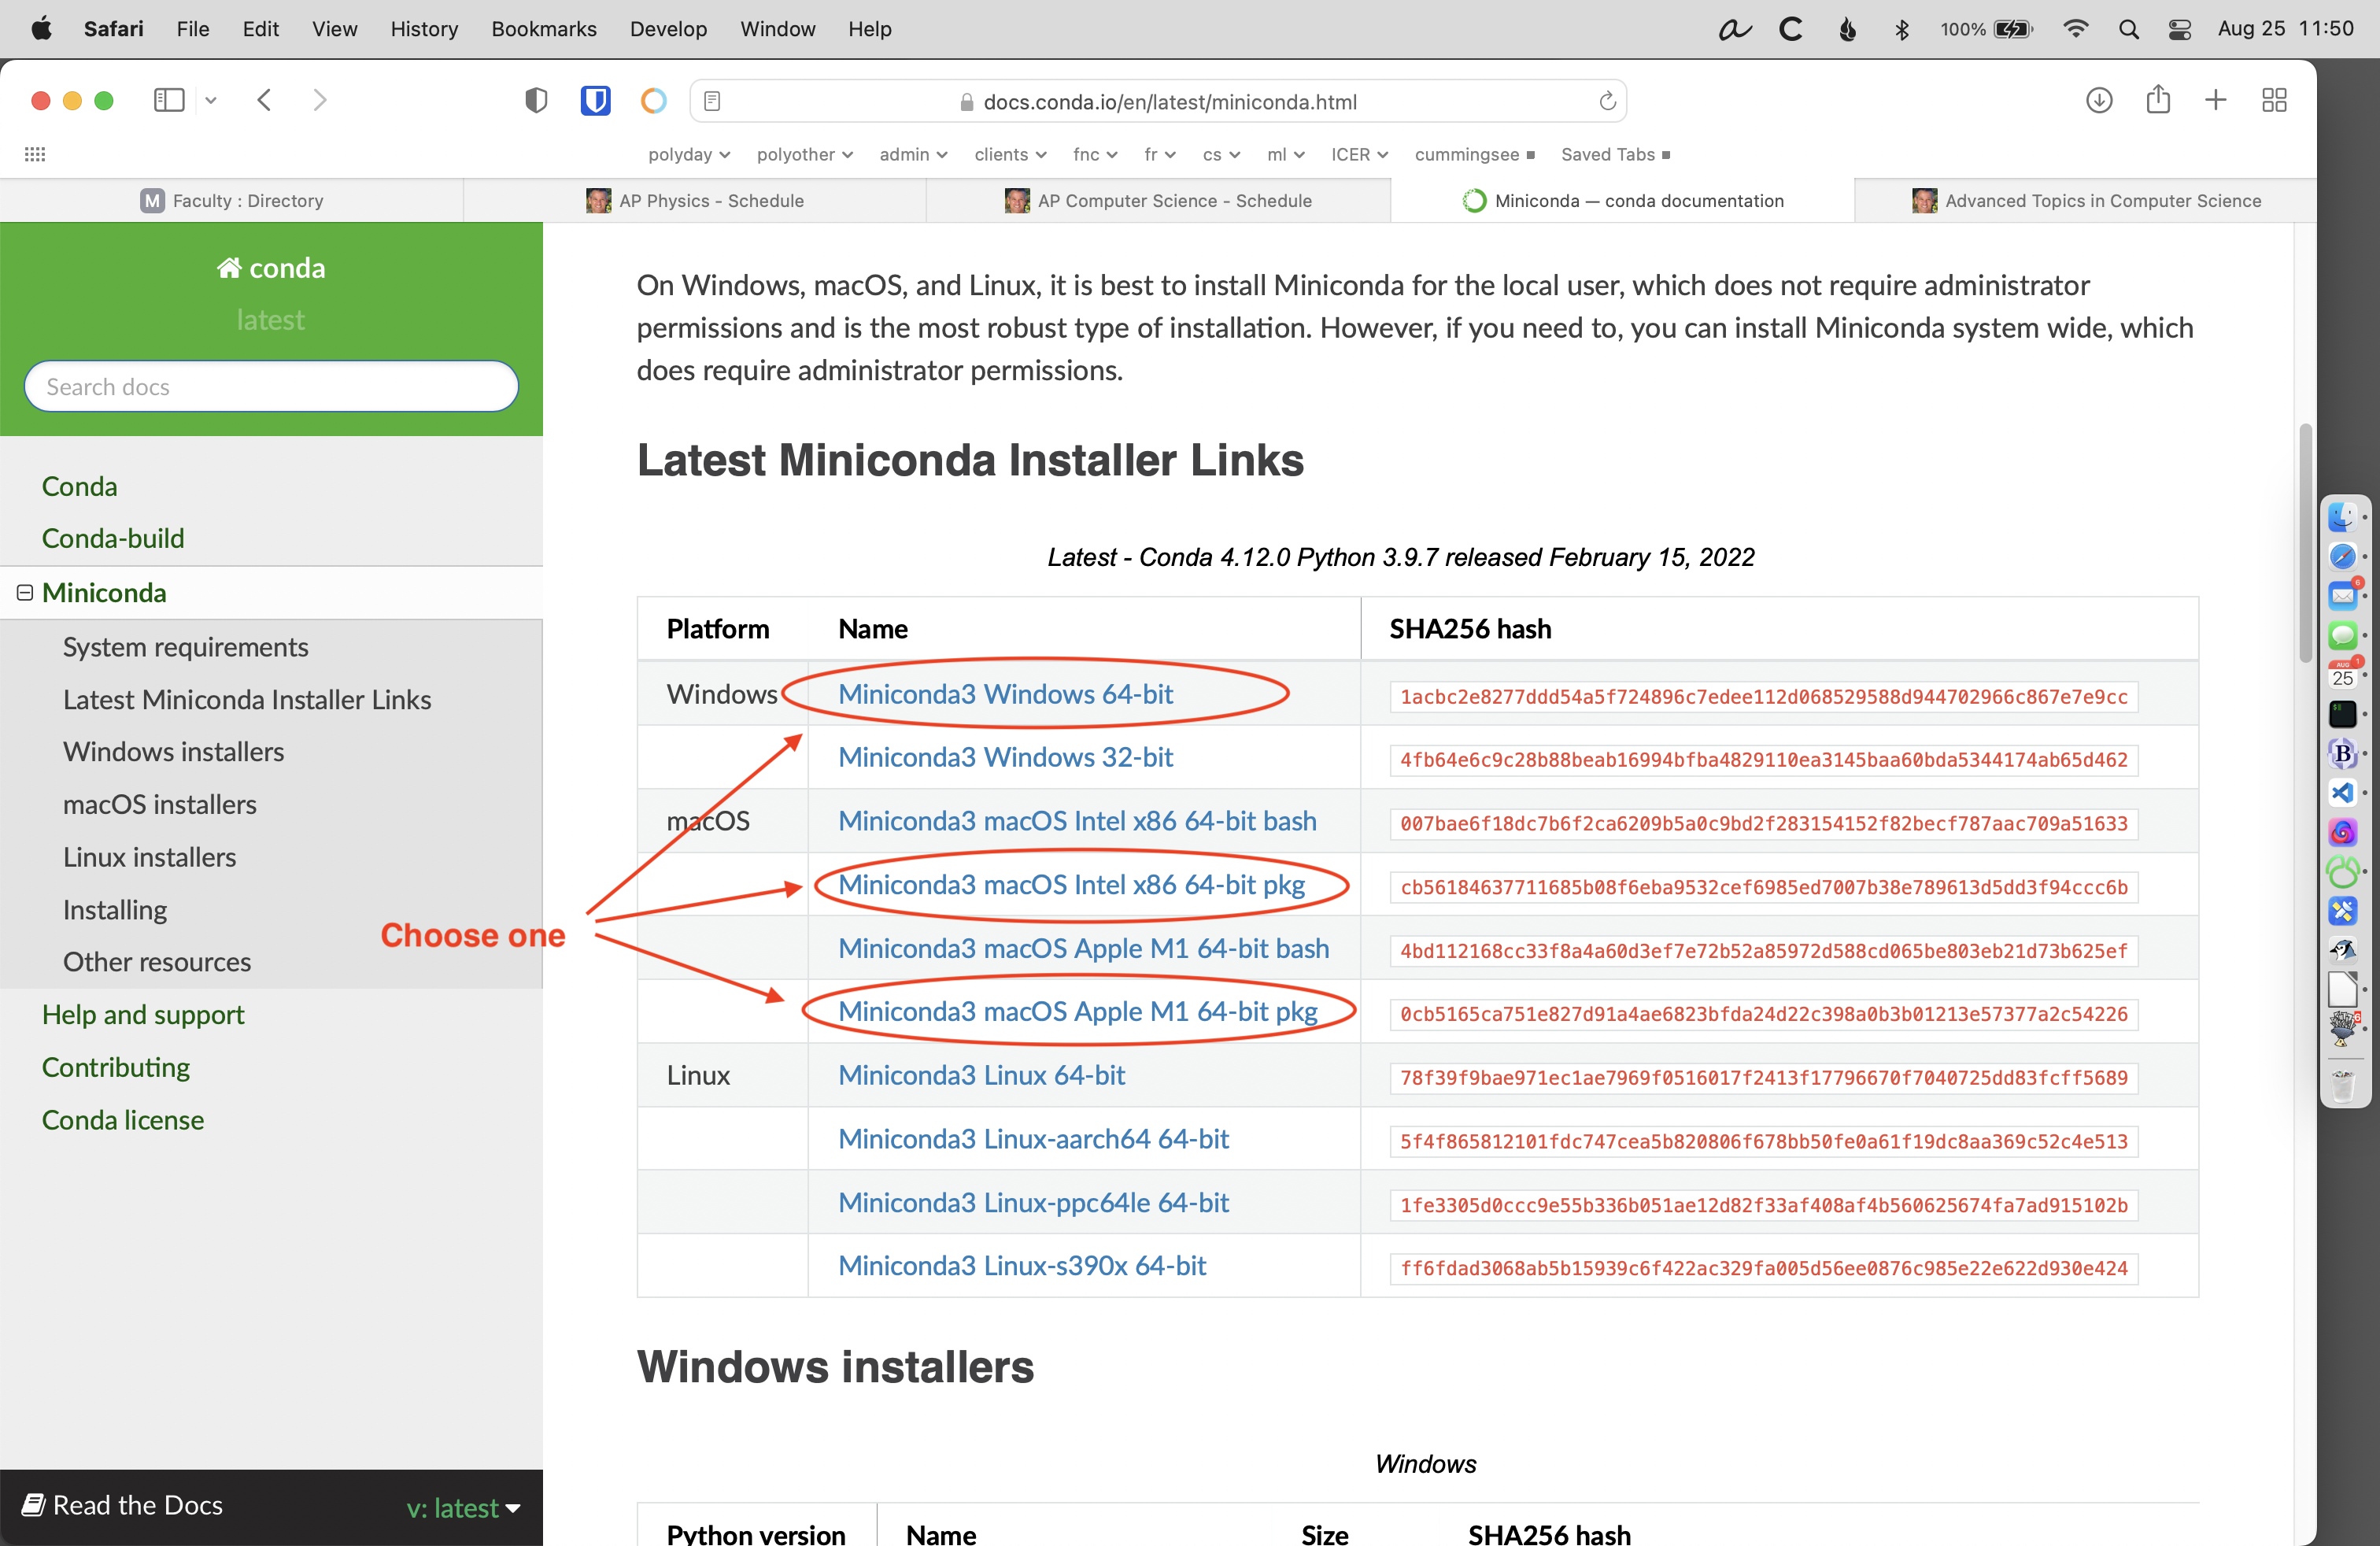This screenshot has width=2380, height=1546.
Task: Open Messages from the Dock
Action: point(2342,635)
